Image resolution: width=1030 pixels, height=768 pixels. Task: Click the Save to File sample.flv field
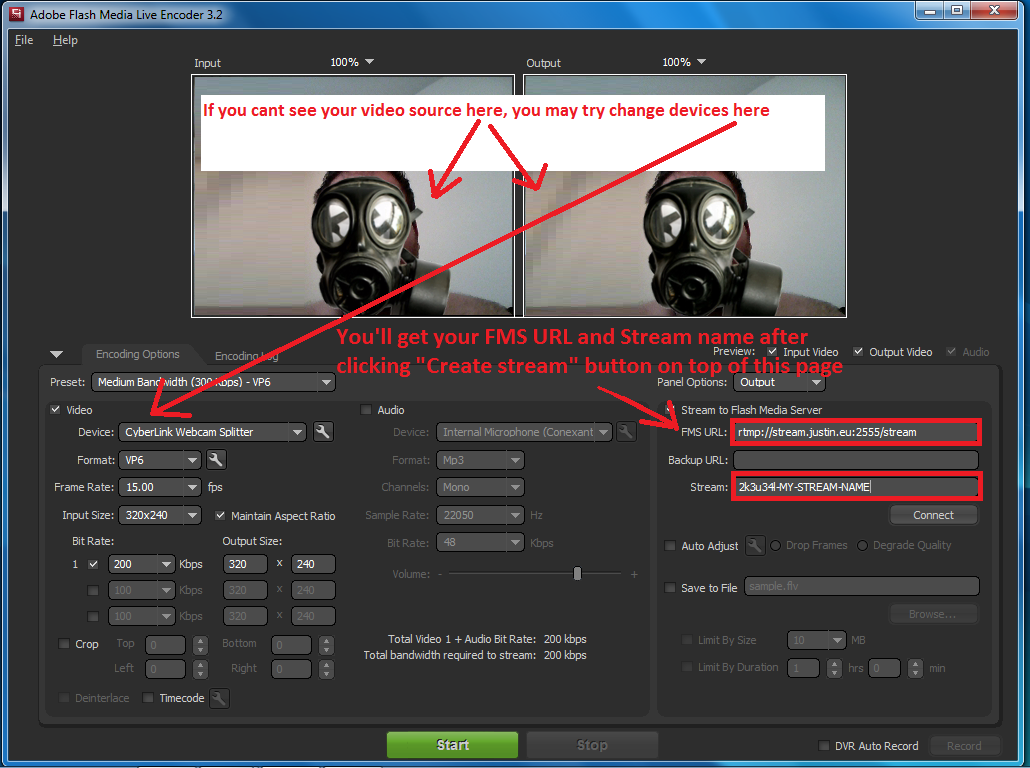(862, 586)
